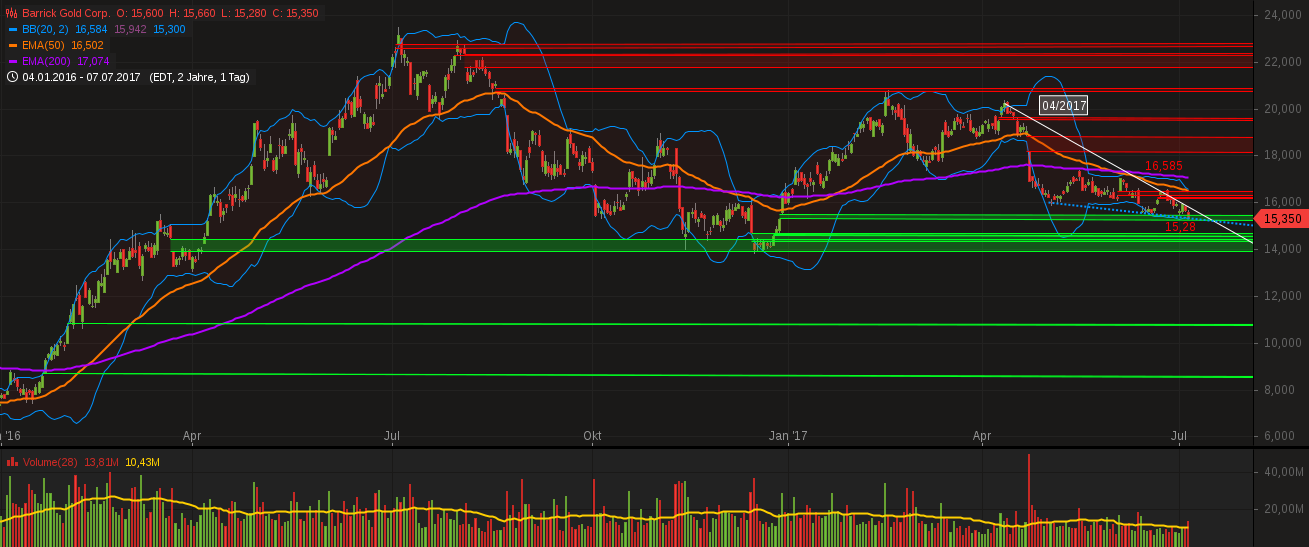Click the high value H: 15,660

(x=192, y=14)
